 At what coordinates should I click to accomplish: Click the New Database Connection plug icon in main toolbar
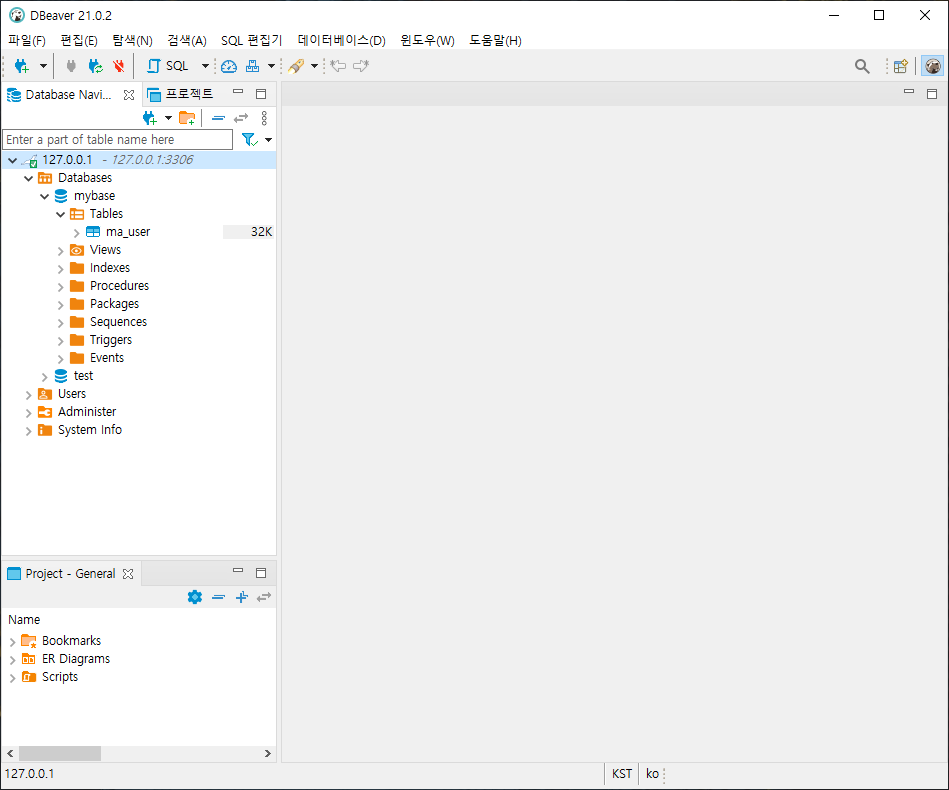pos(22,66)
